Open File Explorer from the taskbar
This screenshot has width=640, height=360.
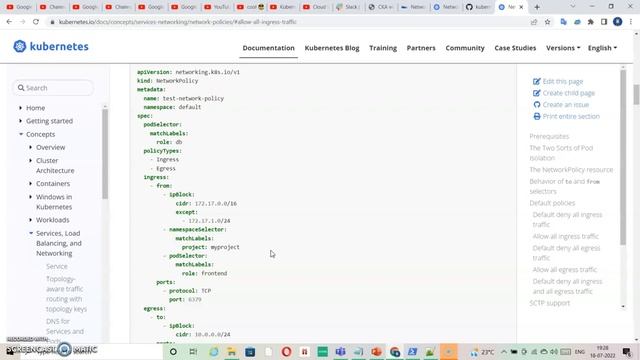coord(231,351)
